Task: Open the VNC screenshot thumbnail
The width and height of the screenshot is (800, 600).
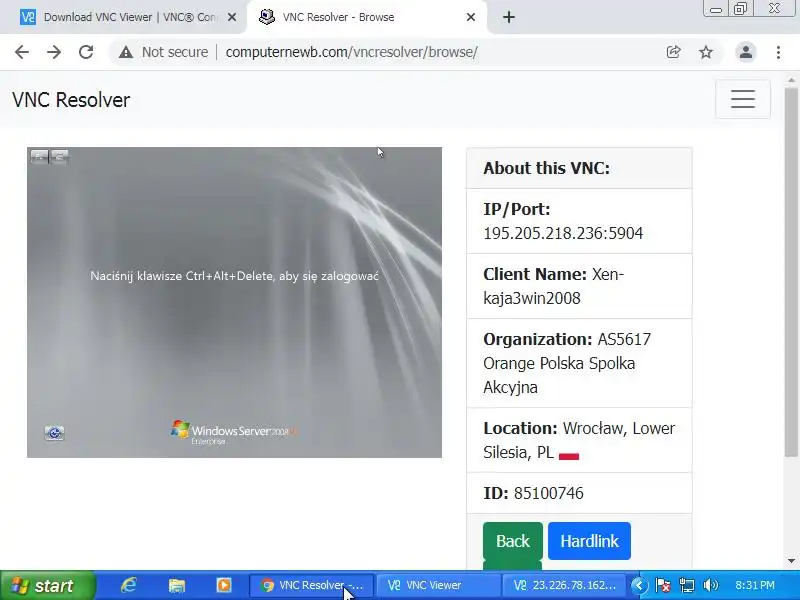Action: [x=234, y=303]
